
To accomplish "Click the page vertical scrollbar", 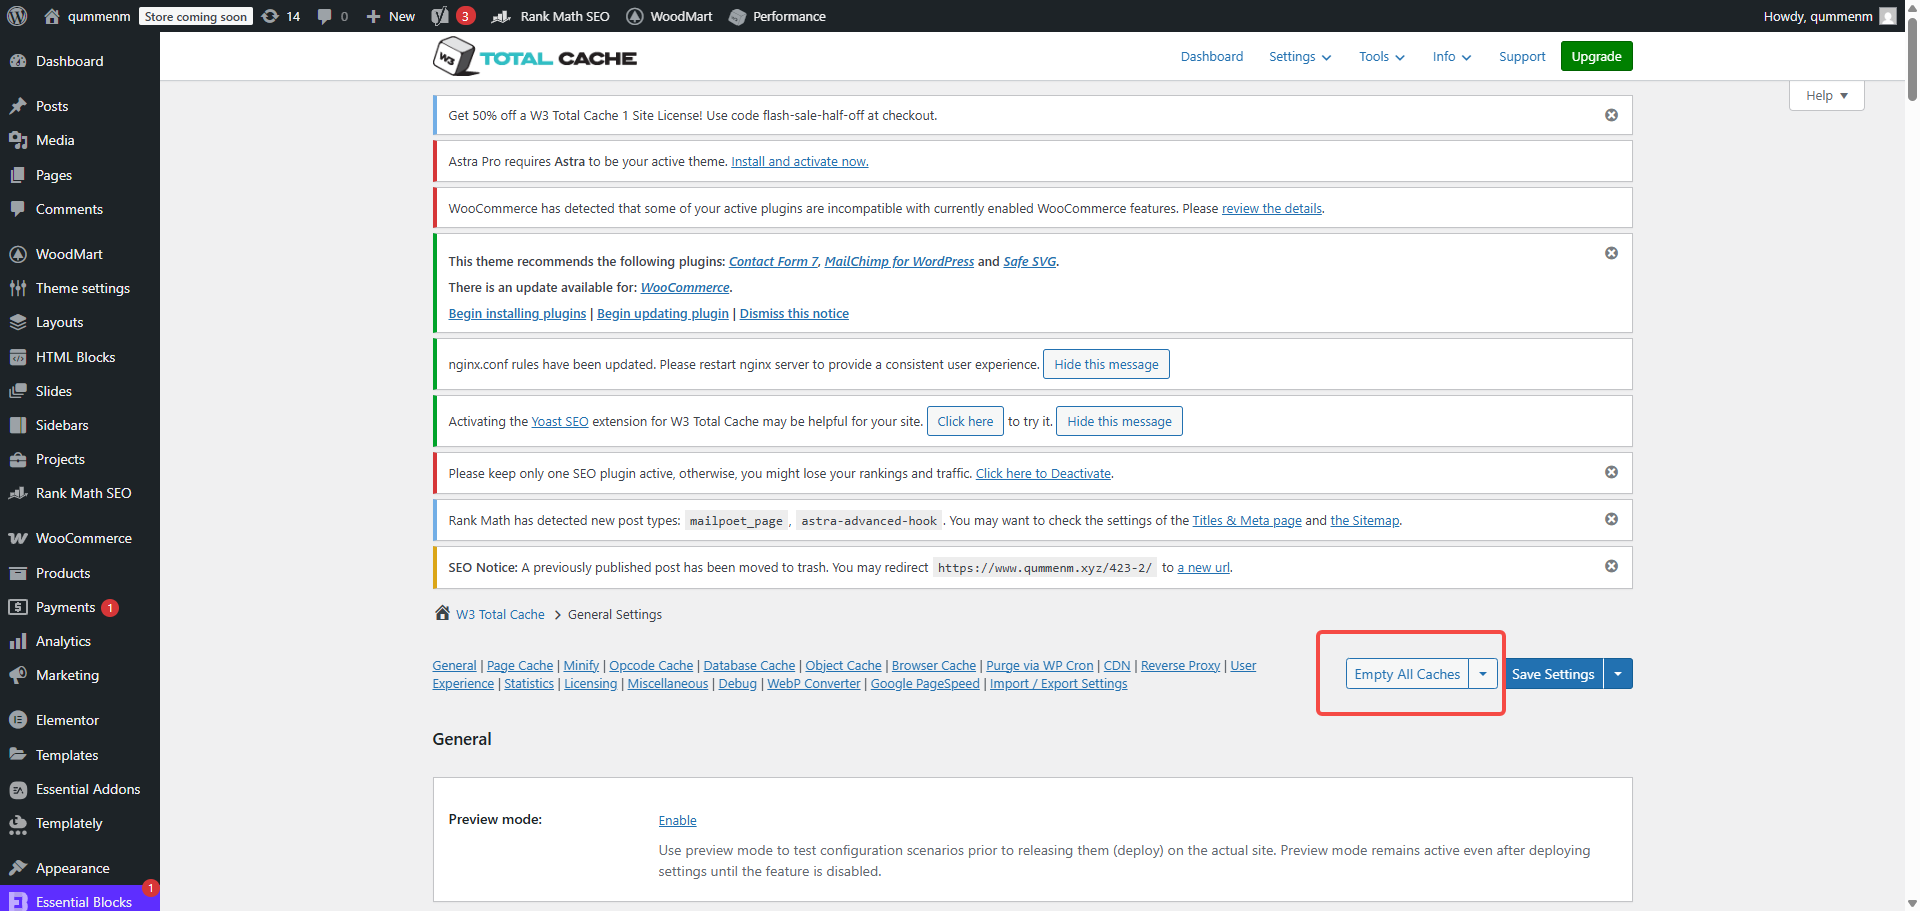I will point(1911,400).
